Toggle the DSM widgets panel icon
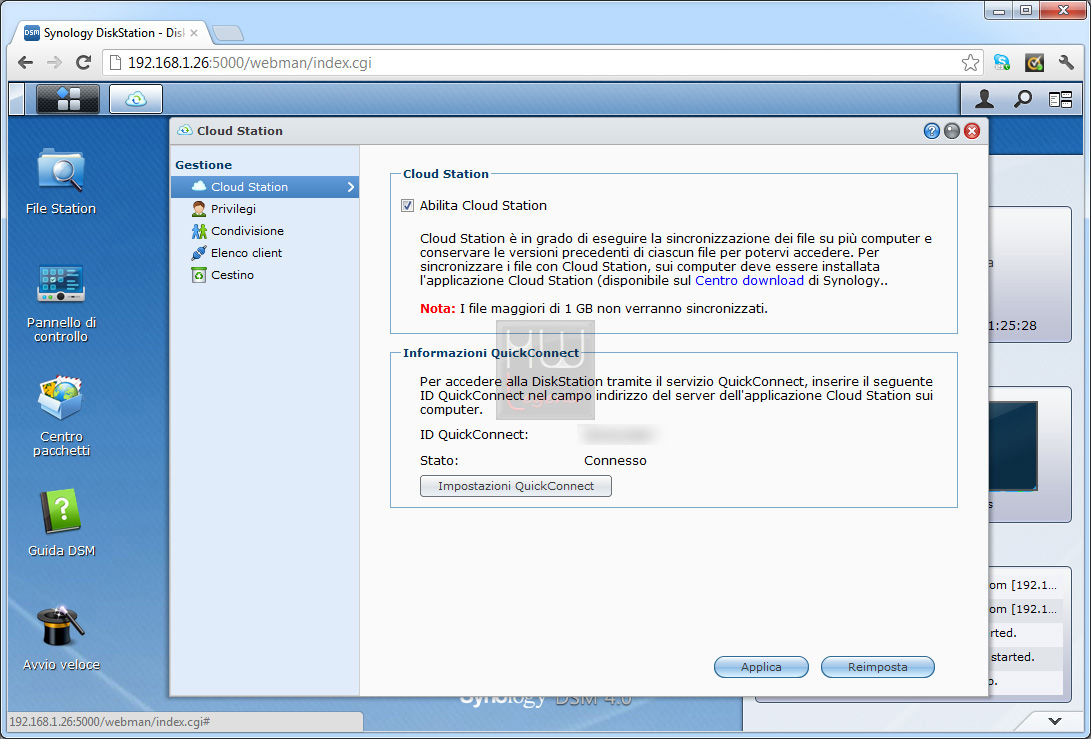Screen dimensions: 1091x739 (1060, 99)
